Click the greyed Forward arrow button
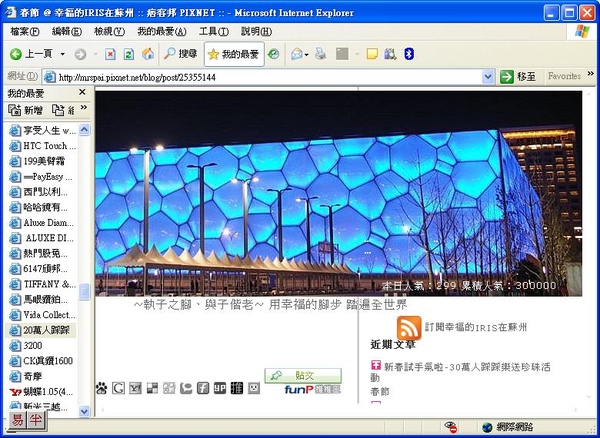Viewport: 600px width, 438px height. click(x=80, y=54)
